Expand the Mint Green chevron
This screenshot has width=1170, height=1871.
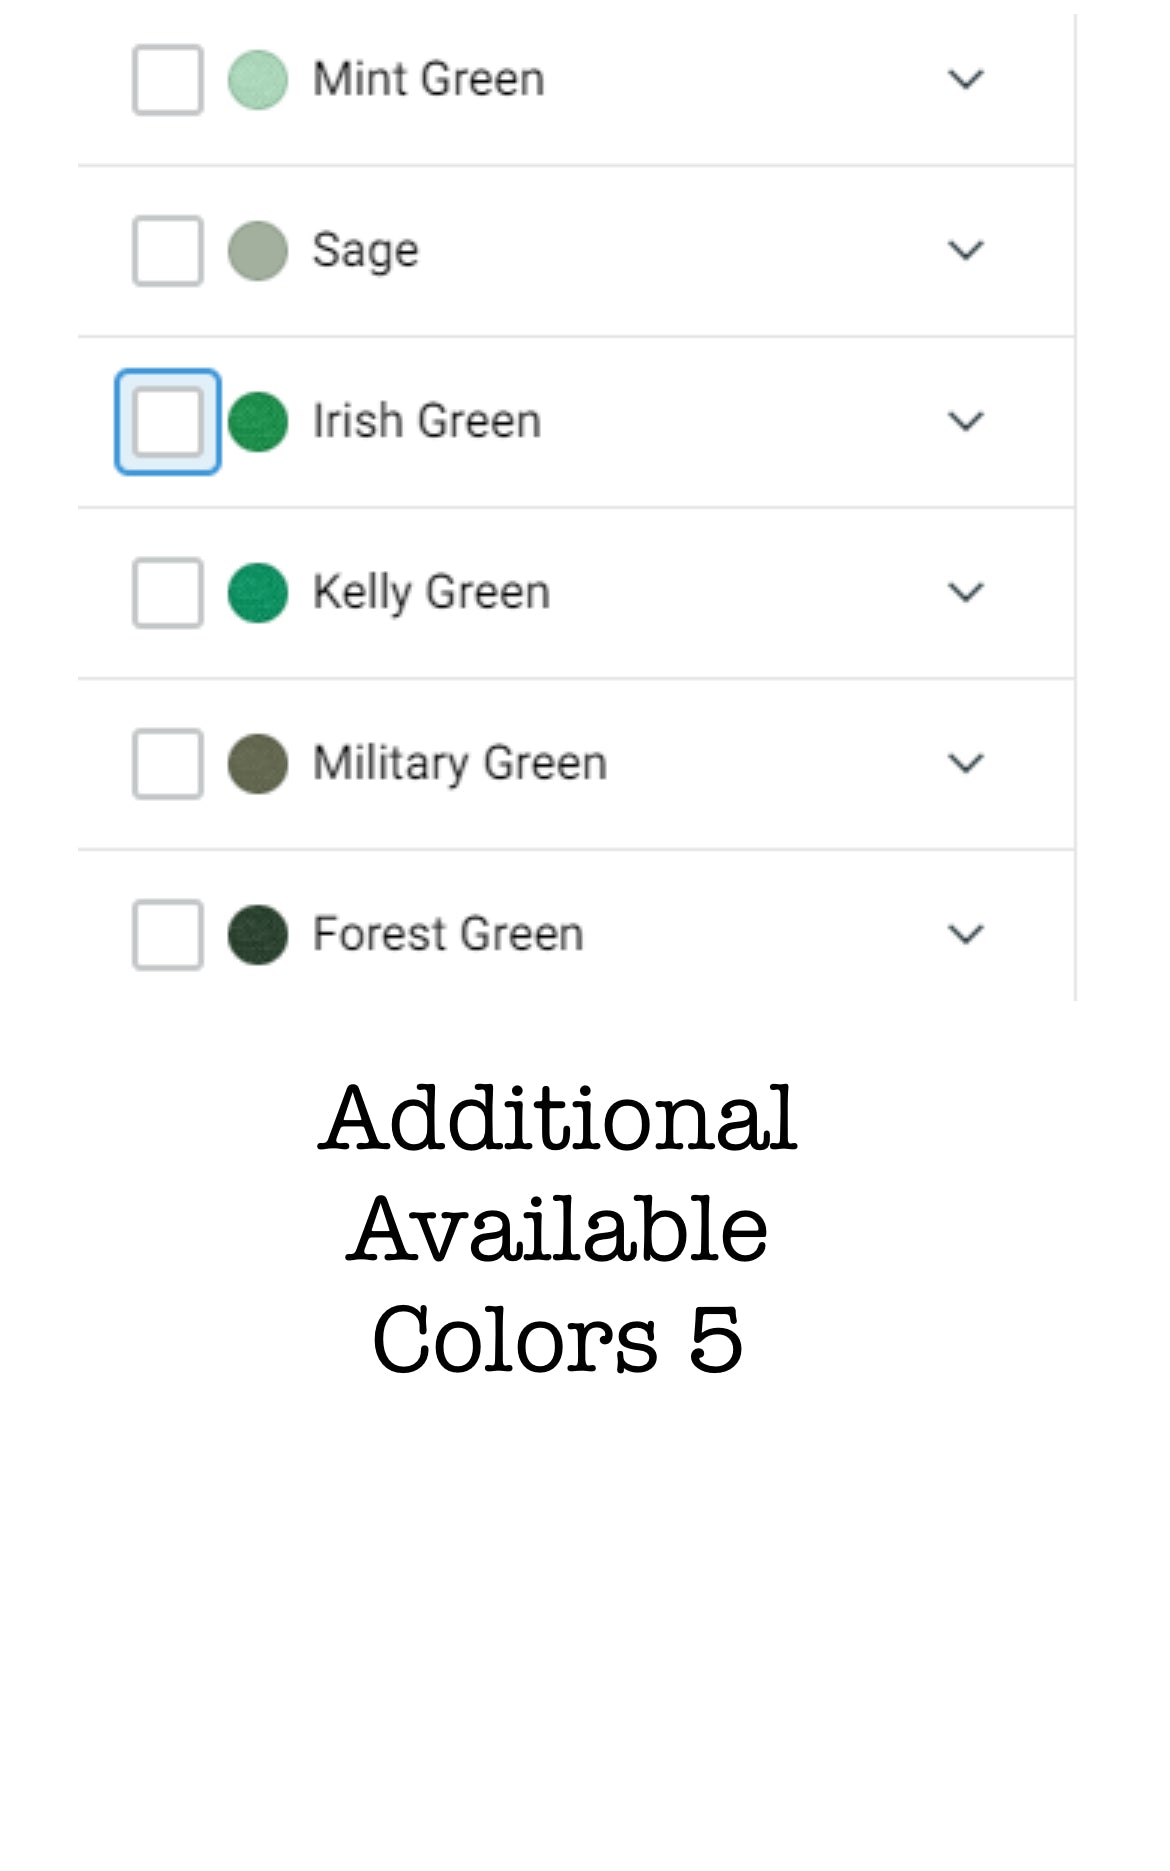pos(965,80)
